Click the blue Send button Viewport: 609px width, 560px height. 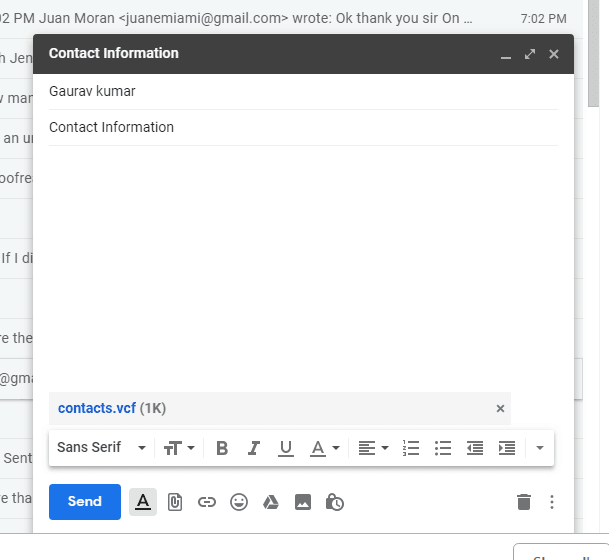point(85,502)
